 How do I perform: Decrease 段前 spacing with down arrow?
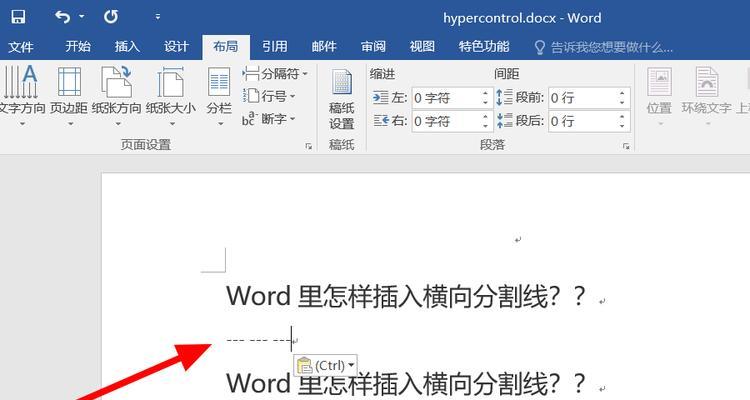(622, 102)
